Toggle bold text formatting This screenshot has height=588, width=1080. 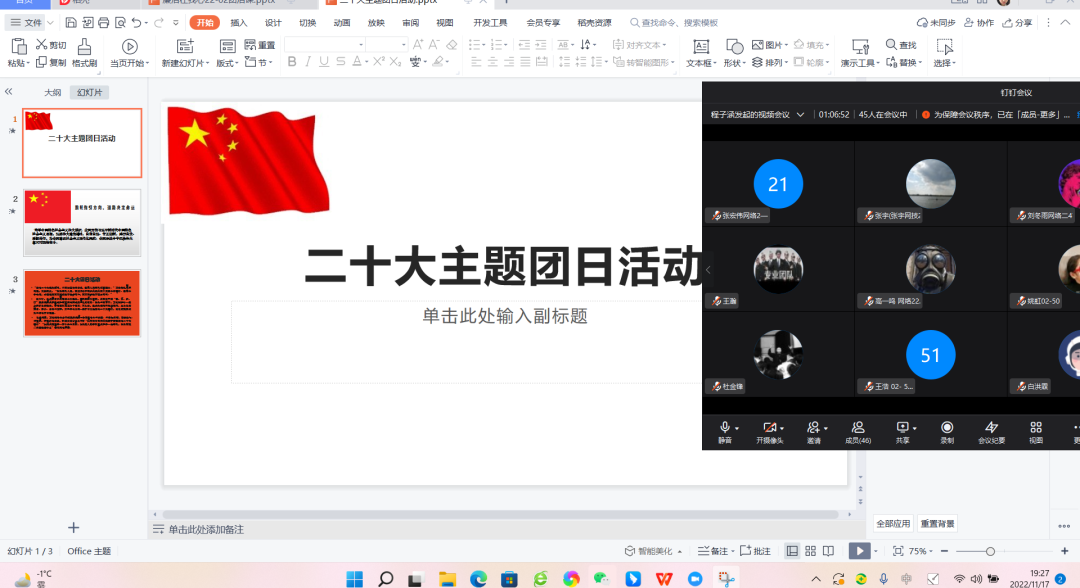[292, 62]
